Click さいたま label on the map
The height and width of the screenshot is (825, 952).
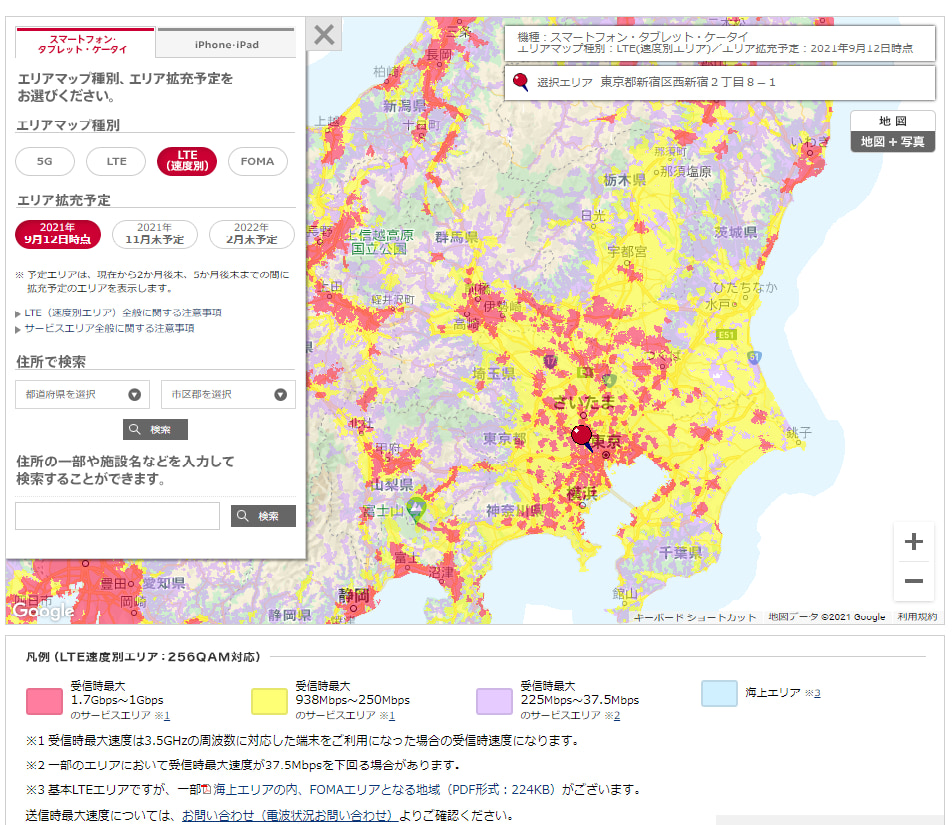[x=584, y=401]
